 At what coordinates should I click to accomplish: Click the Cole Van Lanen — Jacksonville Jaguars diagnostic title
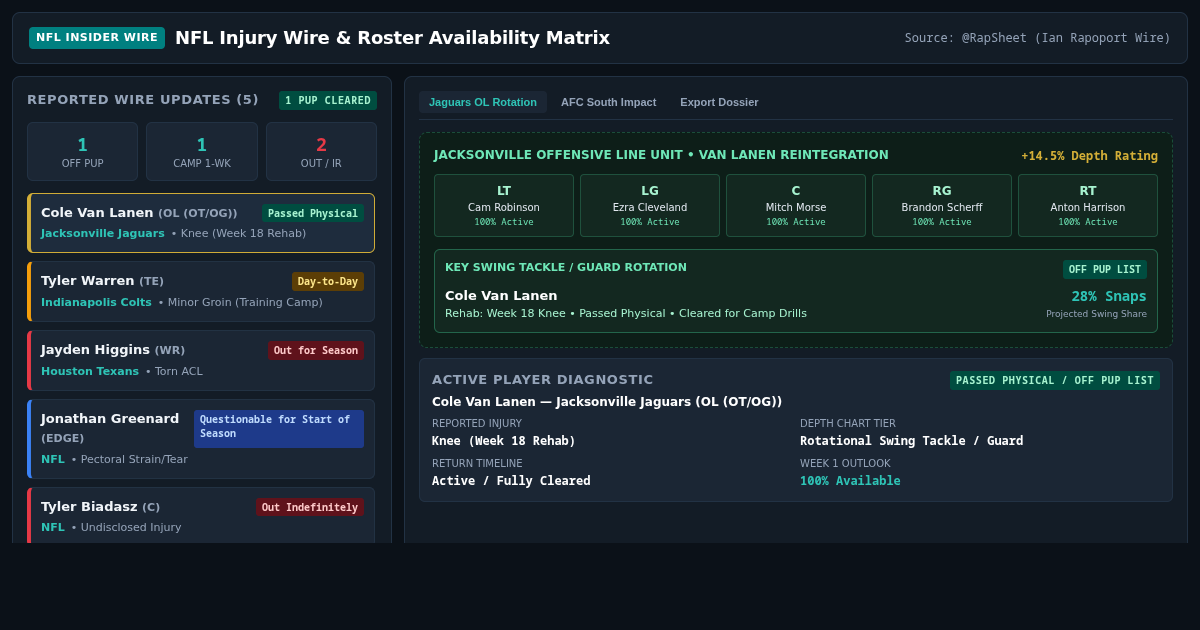click(607, 402)
